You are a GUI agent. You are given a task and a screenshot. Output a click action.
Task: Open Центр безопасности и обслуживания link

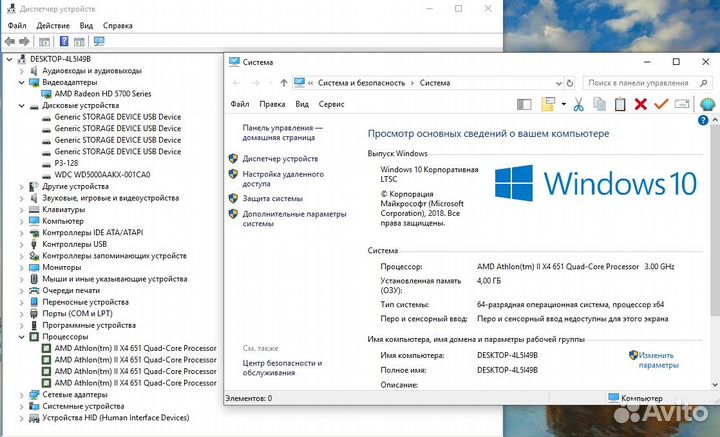[x=282, y=368]
